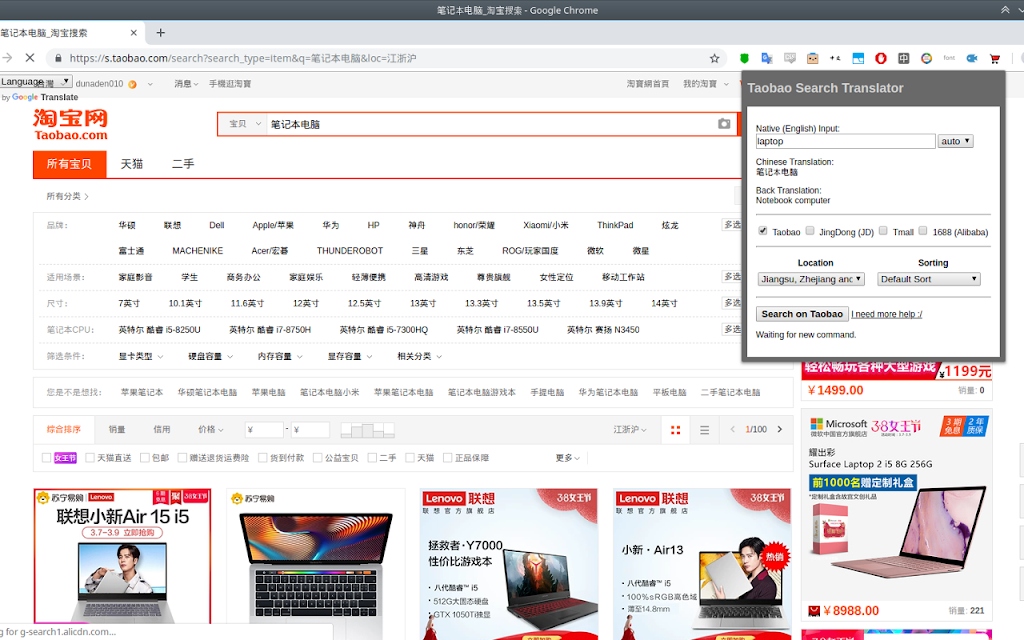Search by image using camera icon
Screen dimensions: 1024x640
coord(724,123)
